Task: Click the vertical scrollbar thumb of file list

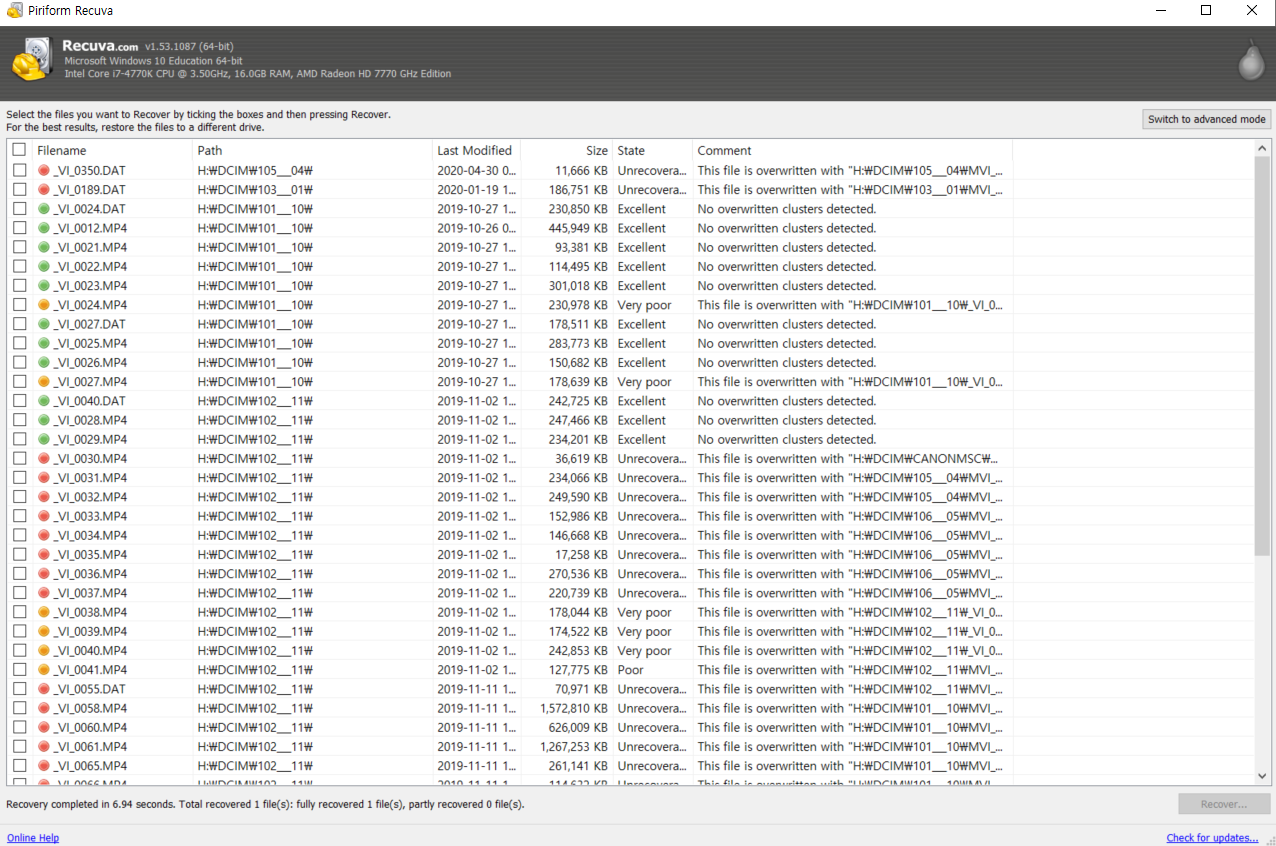Action: 1262,355
